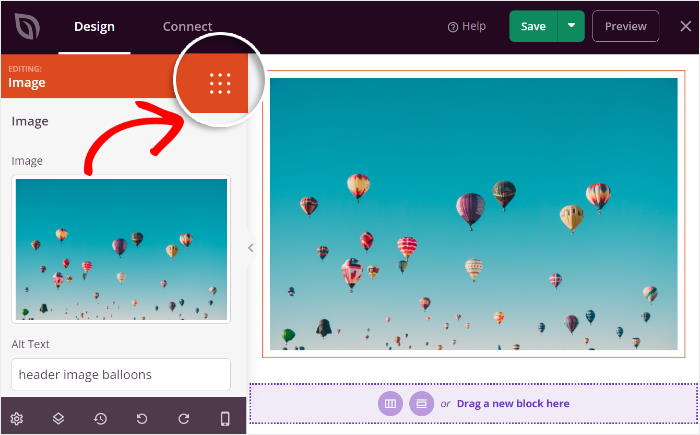
Task: Open the Help link
Action: point(467,27)
